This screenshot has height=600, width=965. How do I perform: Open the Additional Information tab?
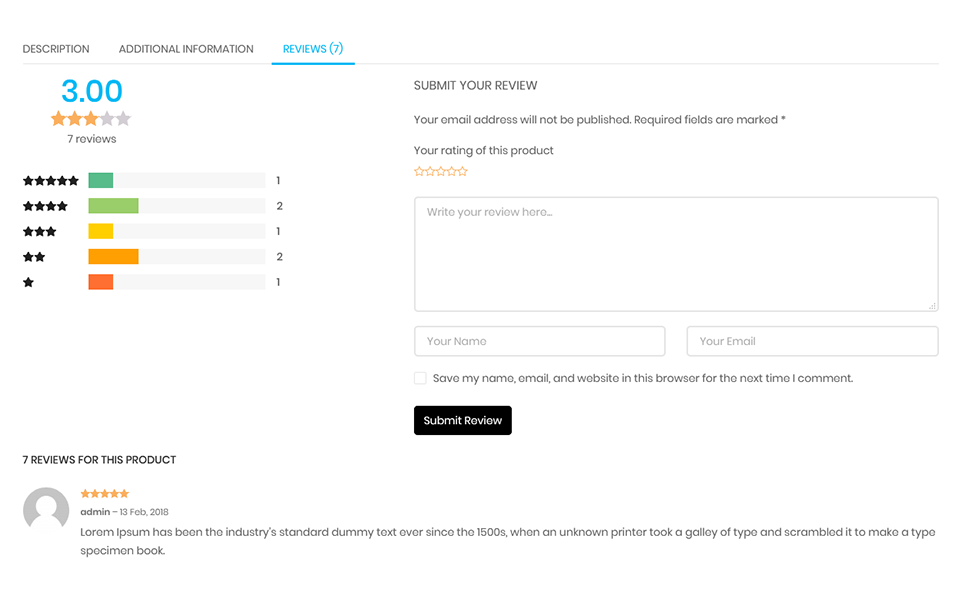point(186,49)
